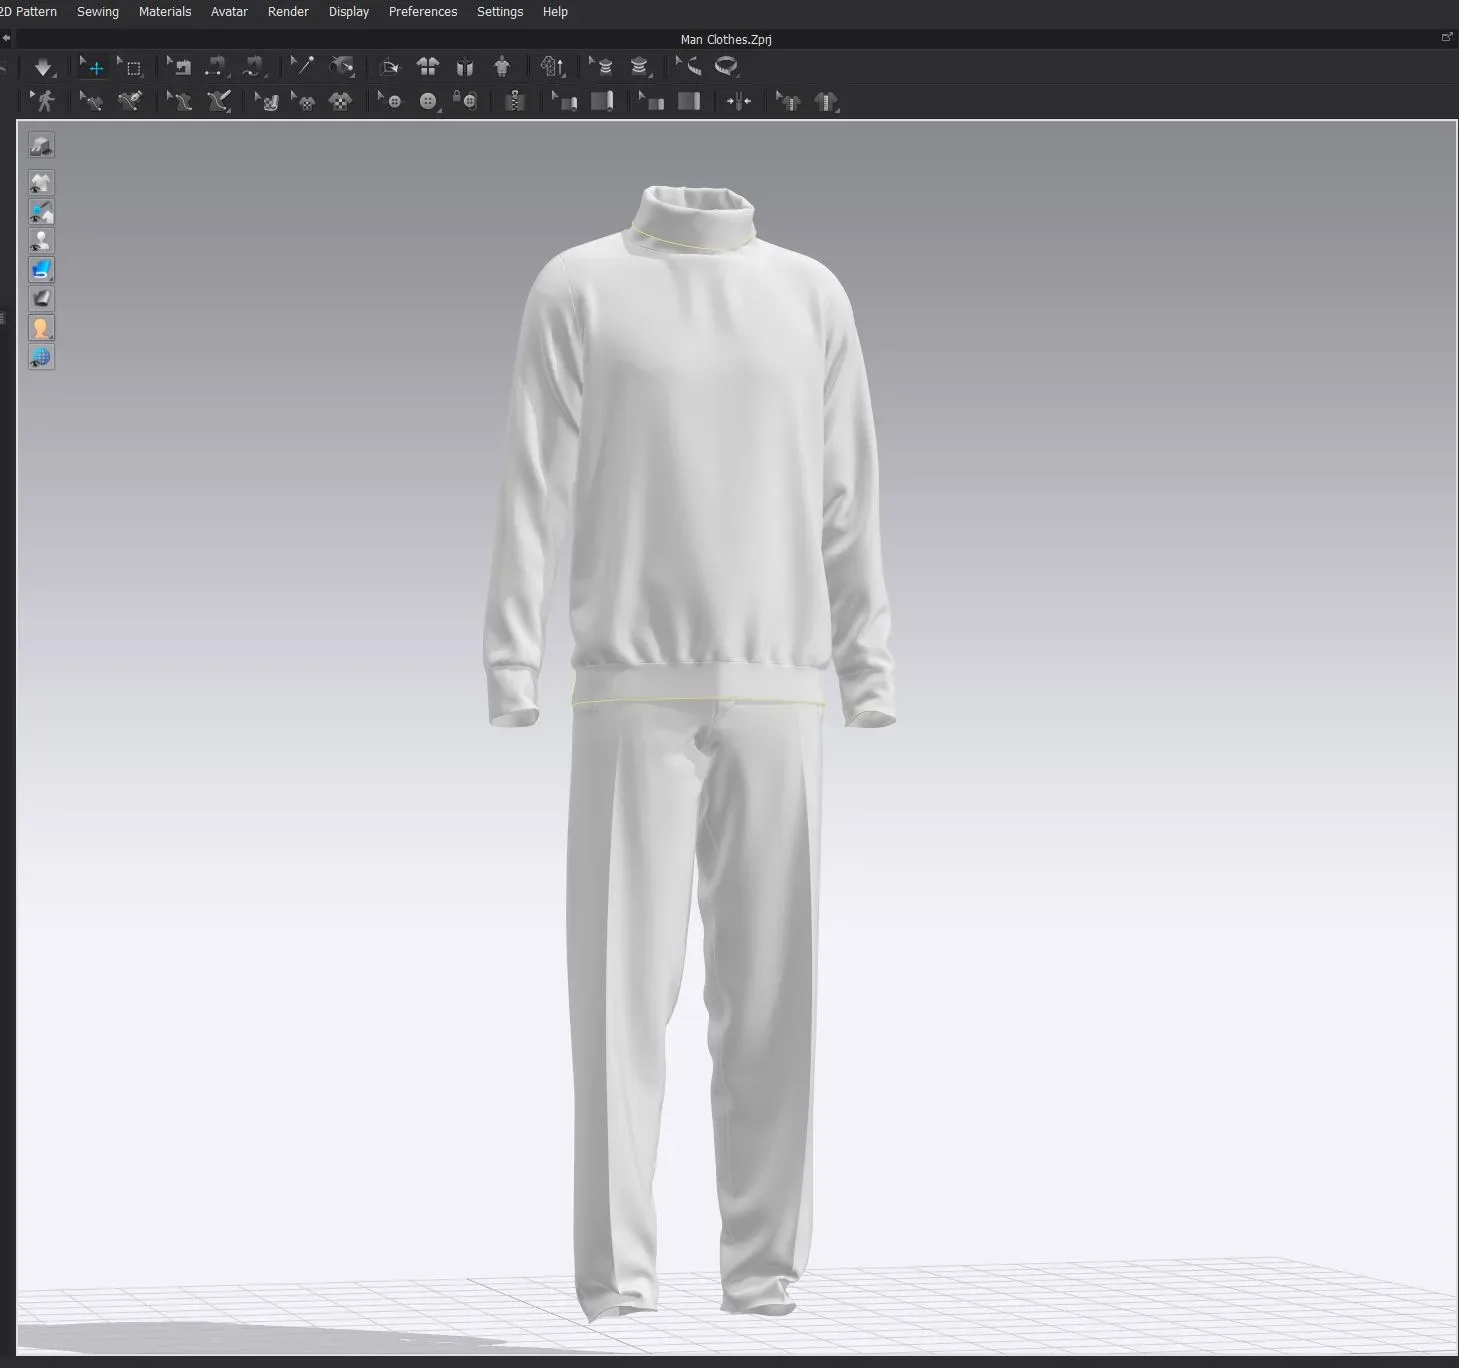Screen dimensions: 1459x1368
Task: Choose the Select Mesh dashed-box tool
Action: click(x=132, y=67)
